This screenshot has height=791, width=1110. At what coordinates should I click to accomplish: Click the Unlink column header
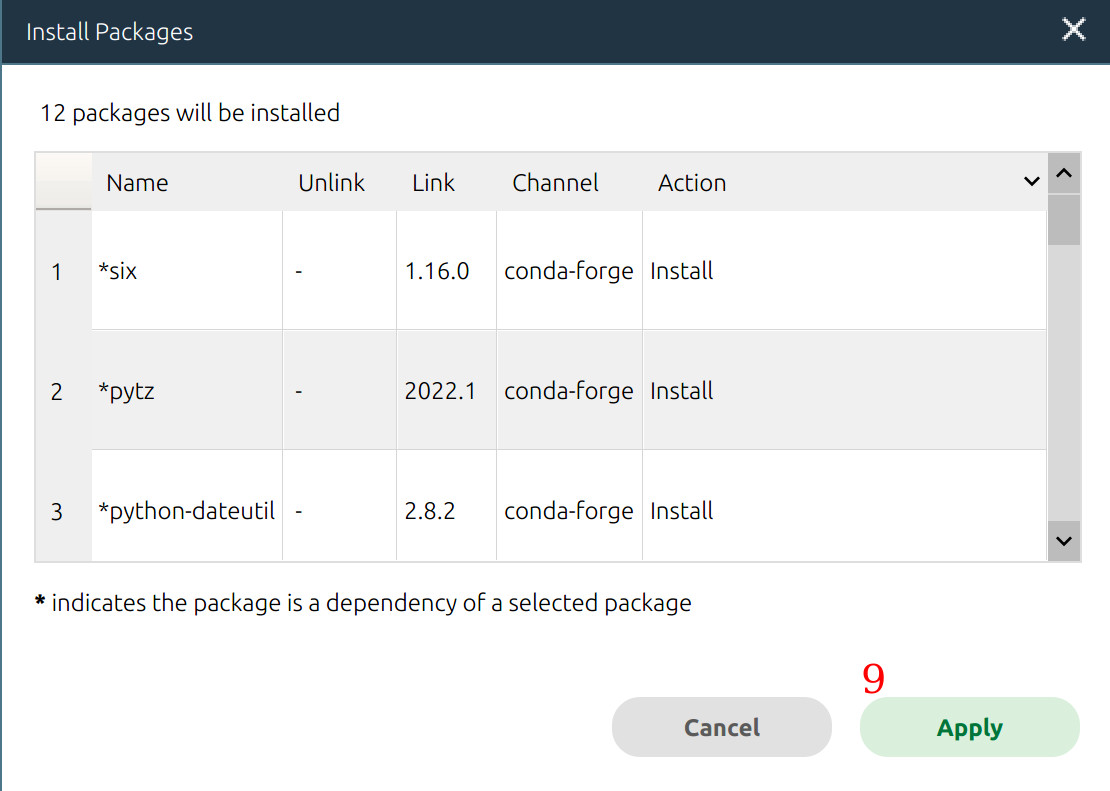tap(331, 183)
